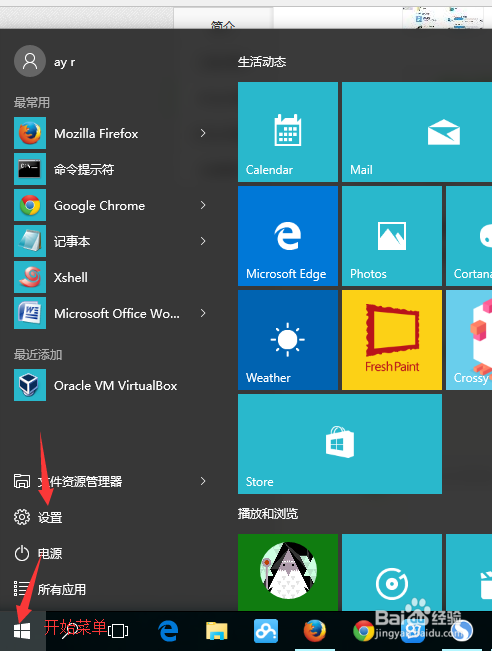Expand 记事本 jump list arrow
Viewport: 492px width, 651px height.
(x=203, y=241)
